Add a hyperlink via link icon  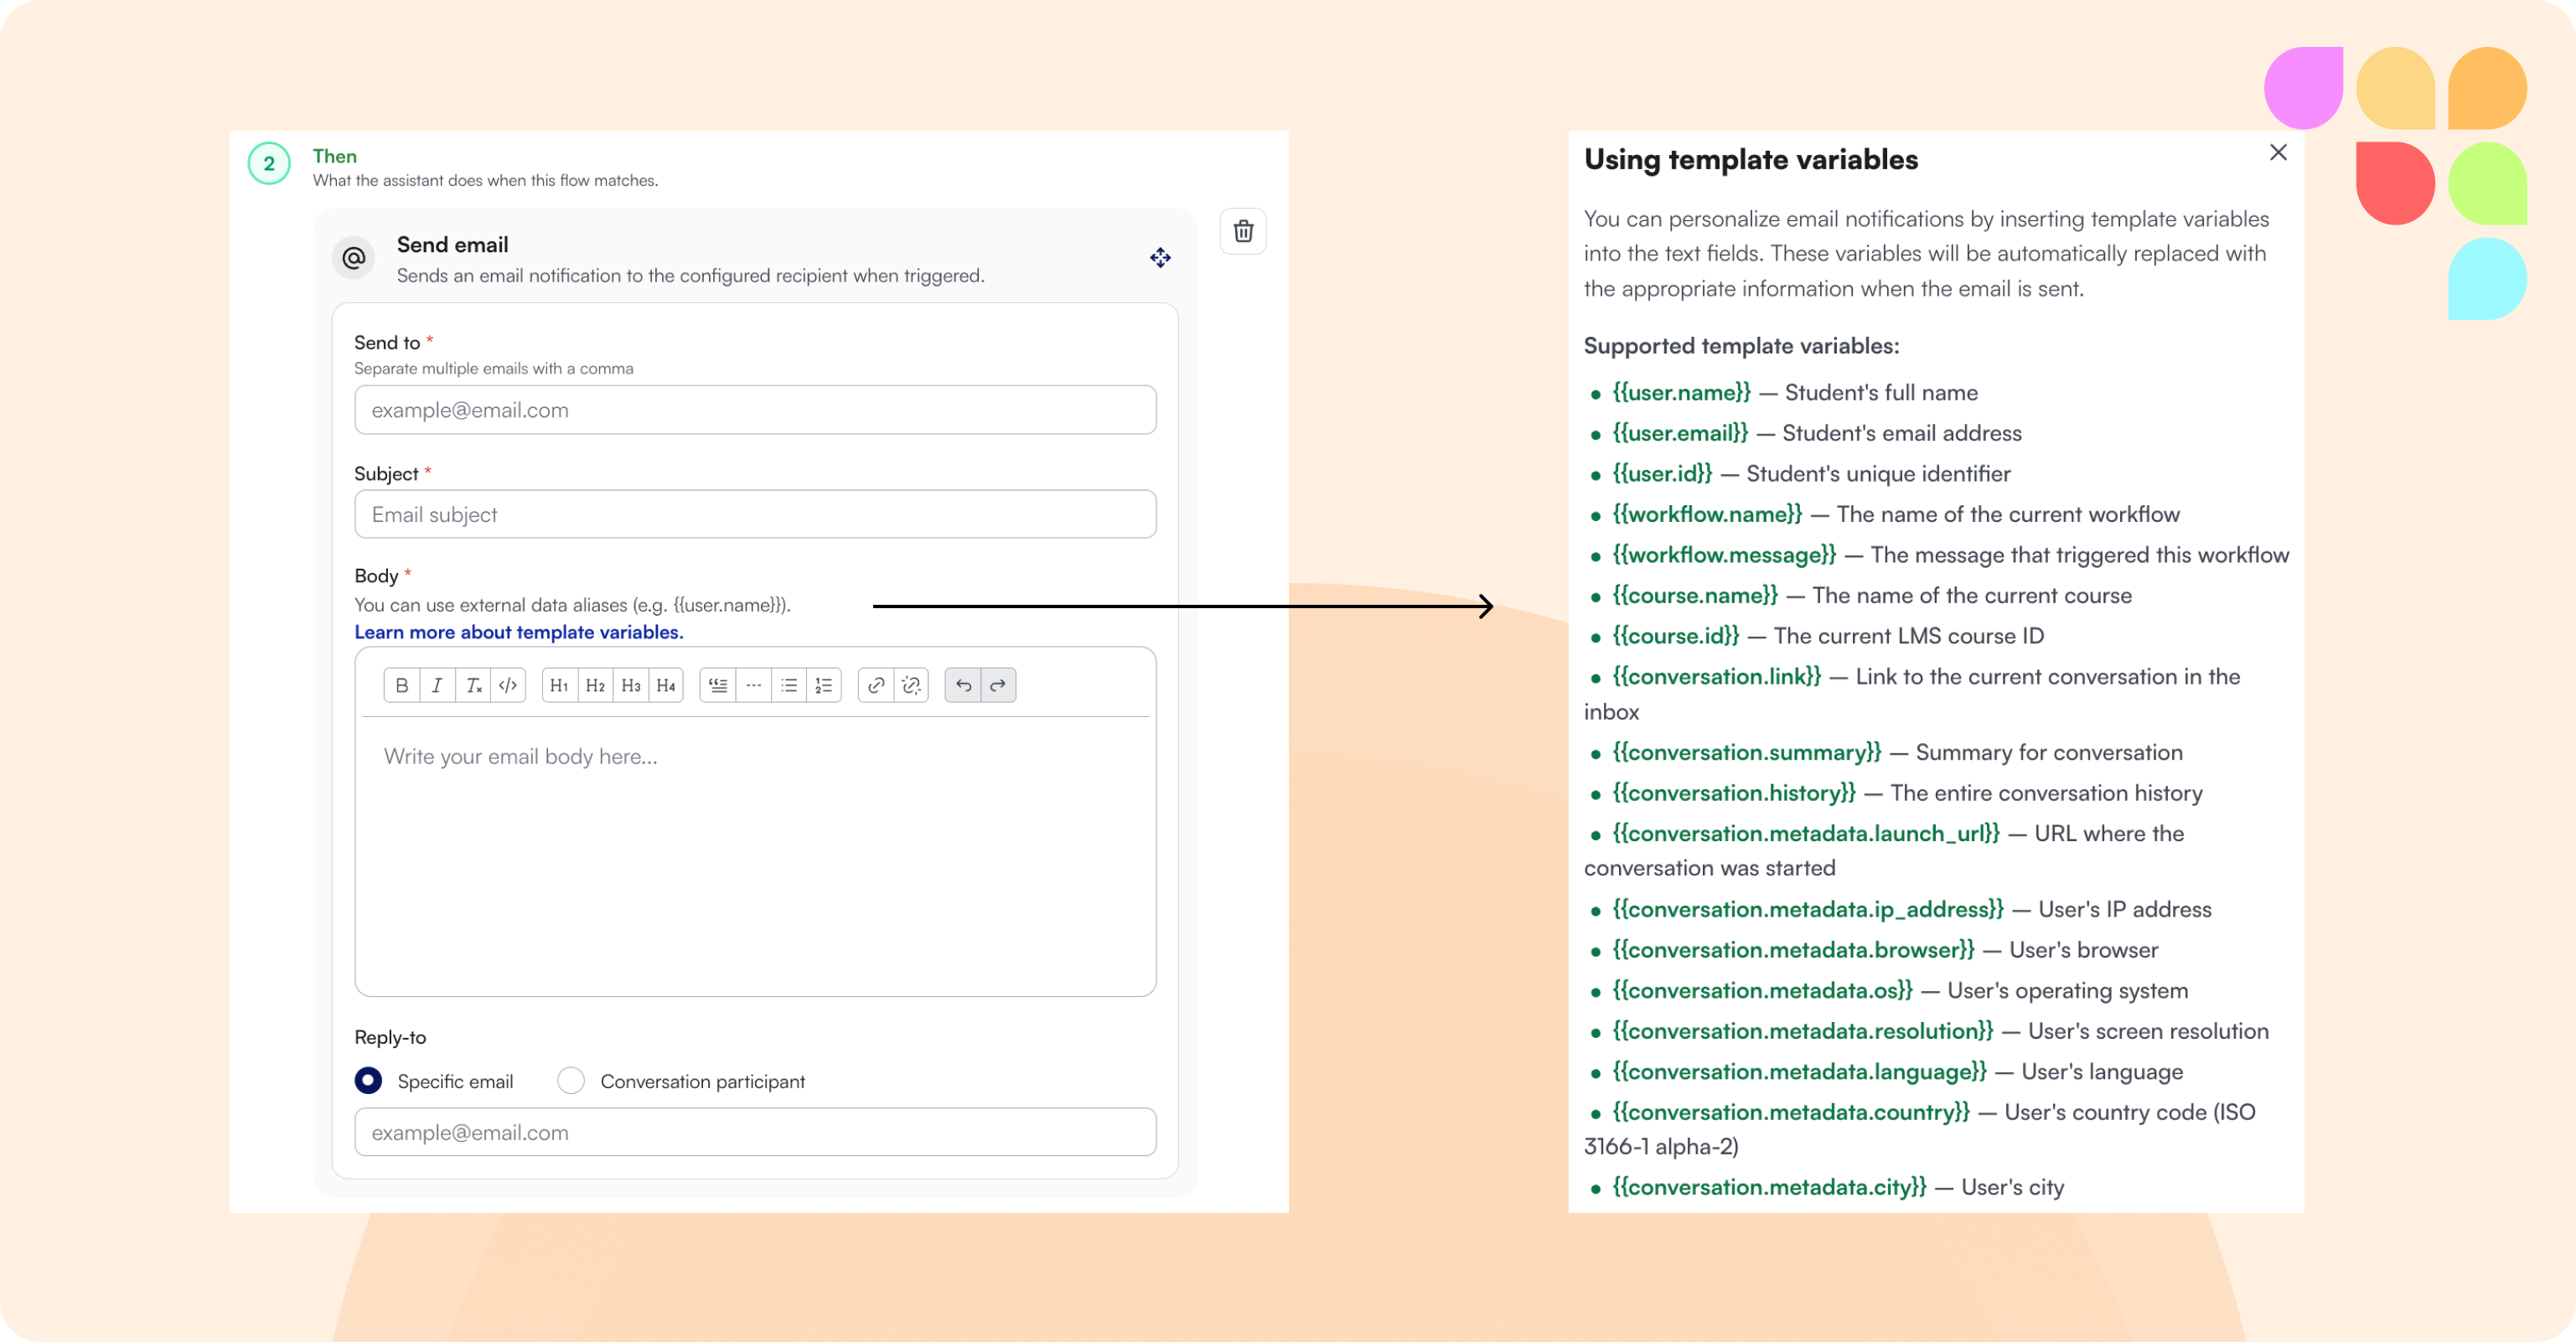point(876,685)
